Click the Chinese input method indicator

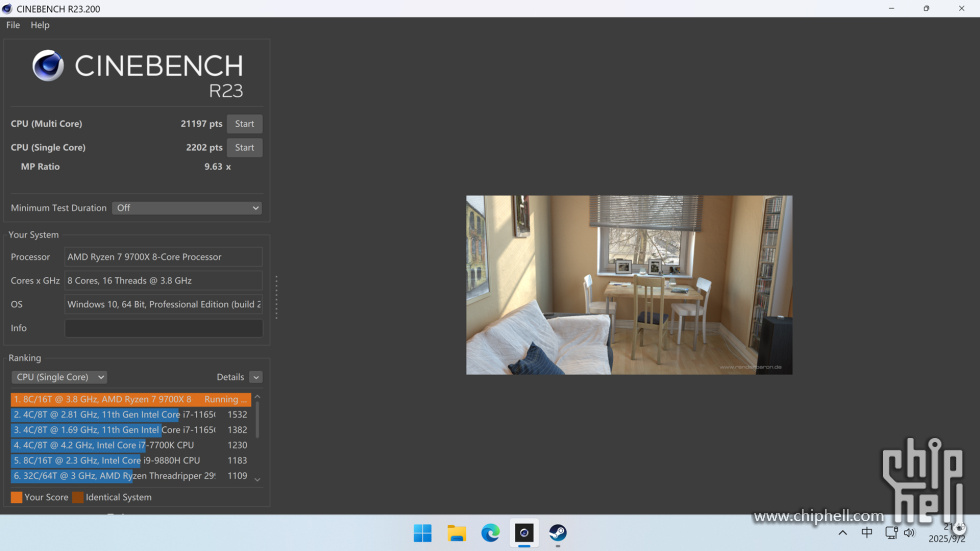867,533
